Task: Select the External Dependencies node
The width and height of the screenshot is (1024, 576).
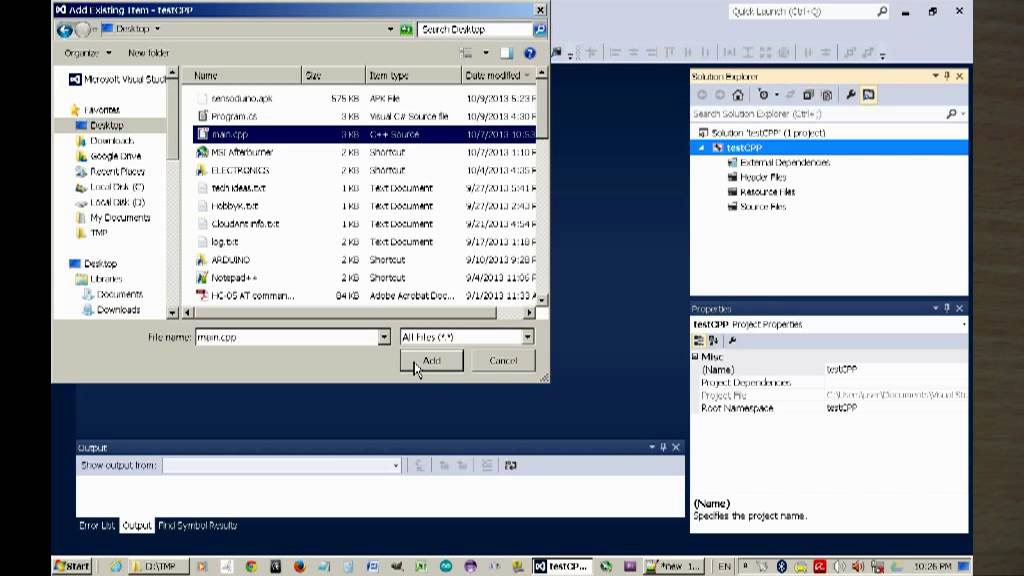Action: pos(784,163)
